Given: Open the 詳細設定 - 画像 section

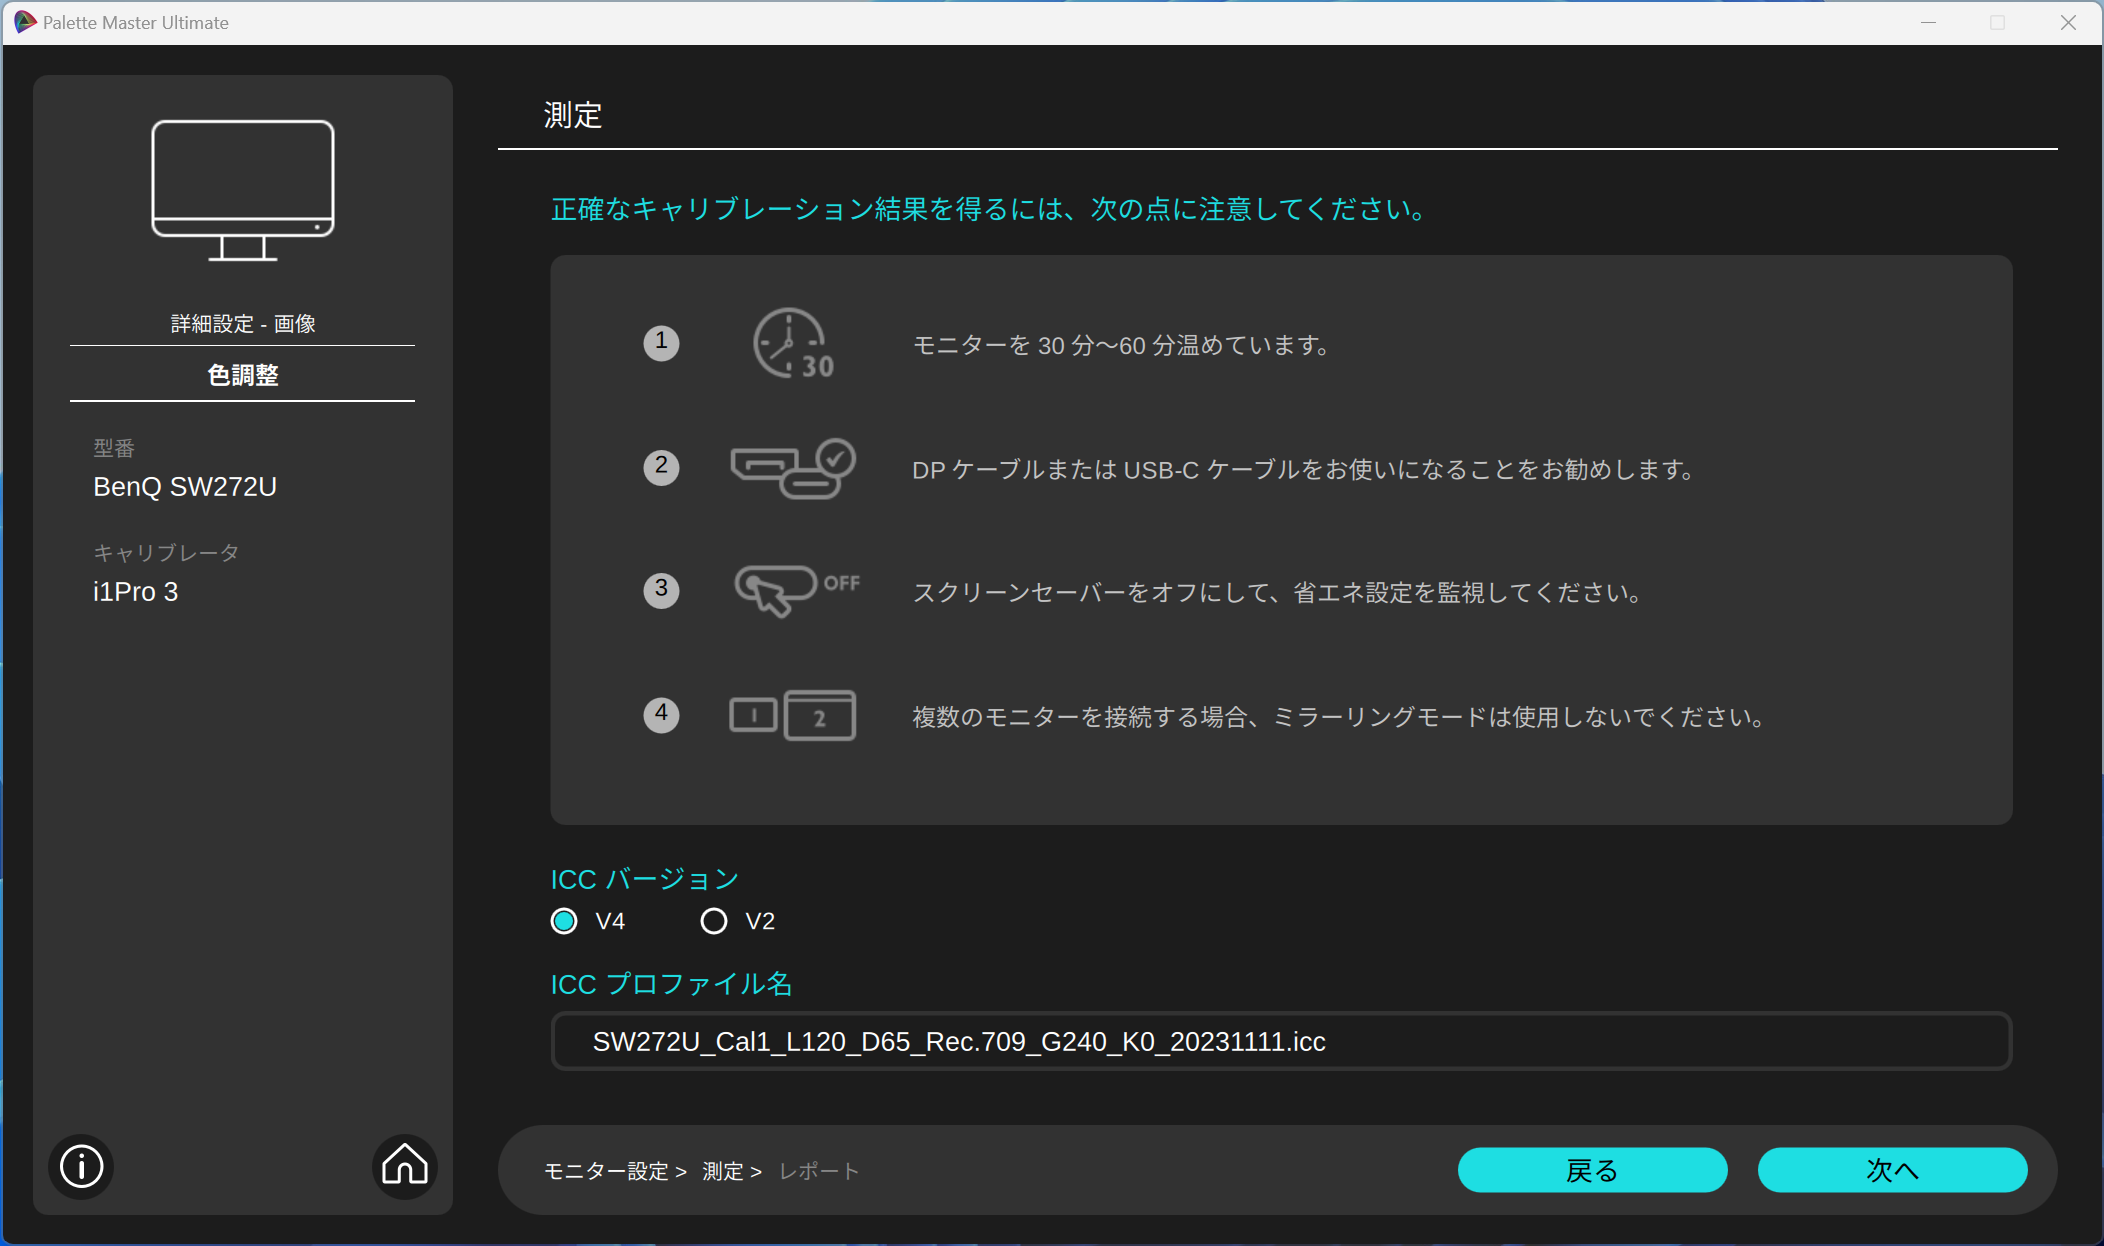Looking at the screenshot, I should 243,324.
